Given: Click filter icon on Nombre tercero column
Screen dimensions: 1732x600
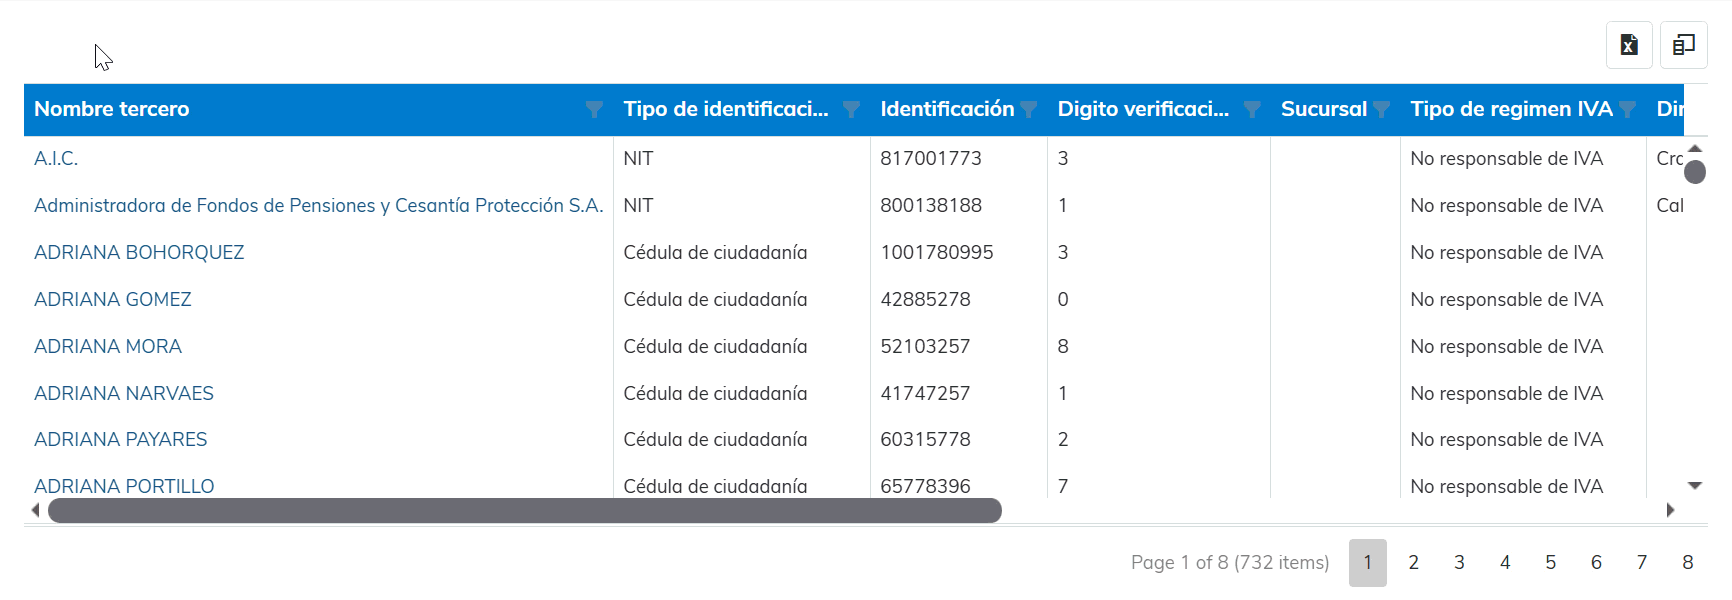Looking at the screenshot, I should pyautogui.click(x=594, y=110).
